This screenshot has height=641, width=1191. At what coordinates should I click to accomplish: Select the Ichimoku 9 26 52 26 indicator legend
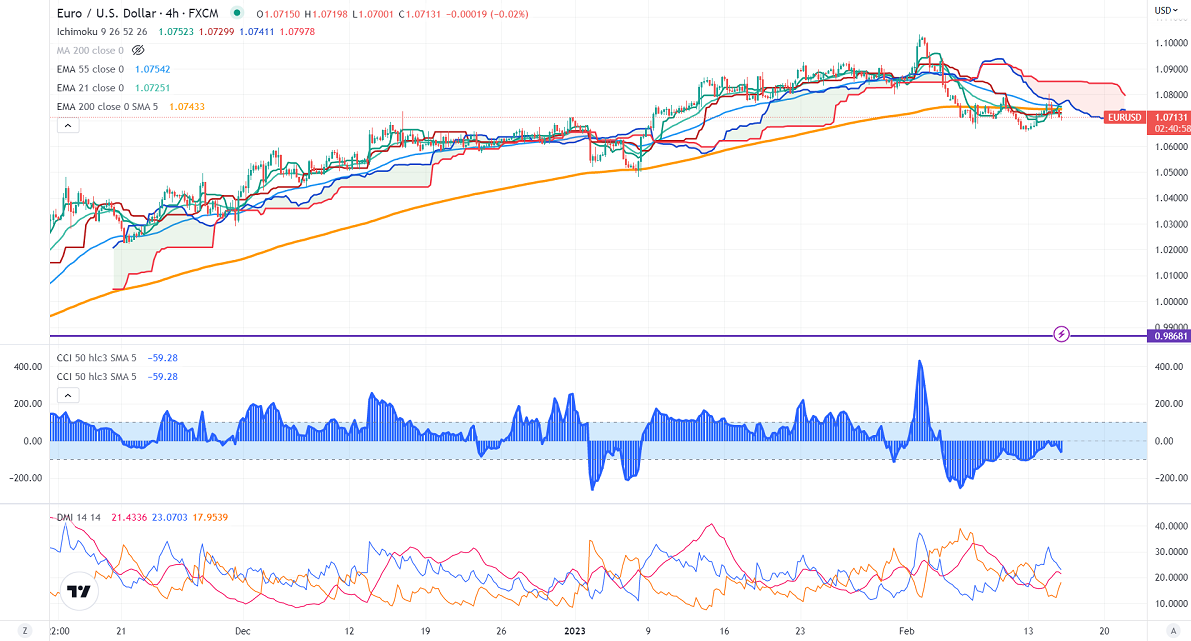102,31
